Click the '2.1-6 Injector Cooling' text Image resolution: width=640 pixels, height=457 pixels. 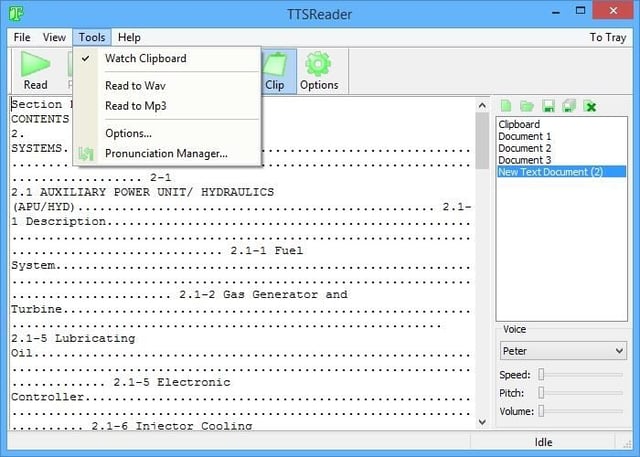click(172, 426)
